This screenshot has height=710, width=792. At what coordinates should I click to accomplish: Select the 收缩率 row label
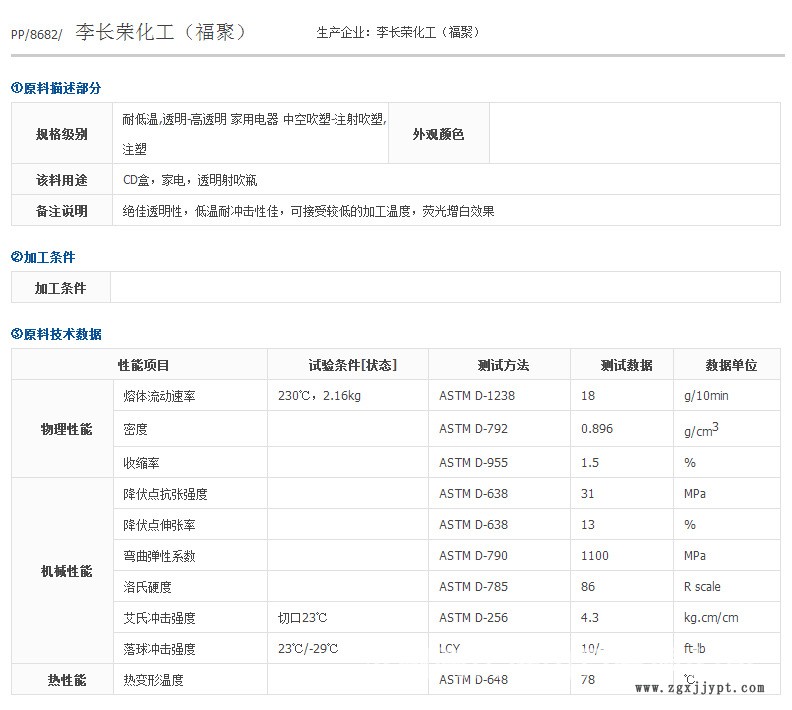(141, 463)
